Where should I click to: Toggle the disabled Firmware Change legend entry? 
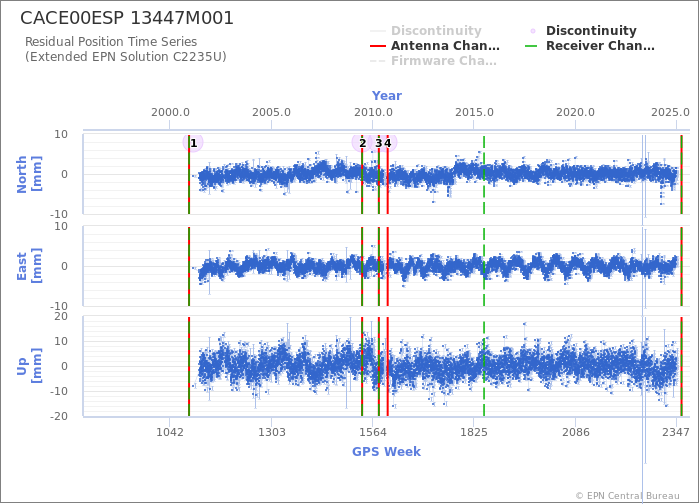[433, 61]
